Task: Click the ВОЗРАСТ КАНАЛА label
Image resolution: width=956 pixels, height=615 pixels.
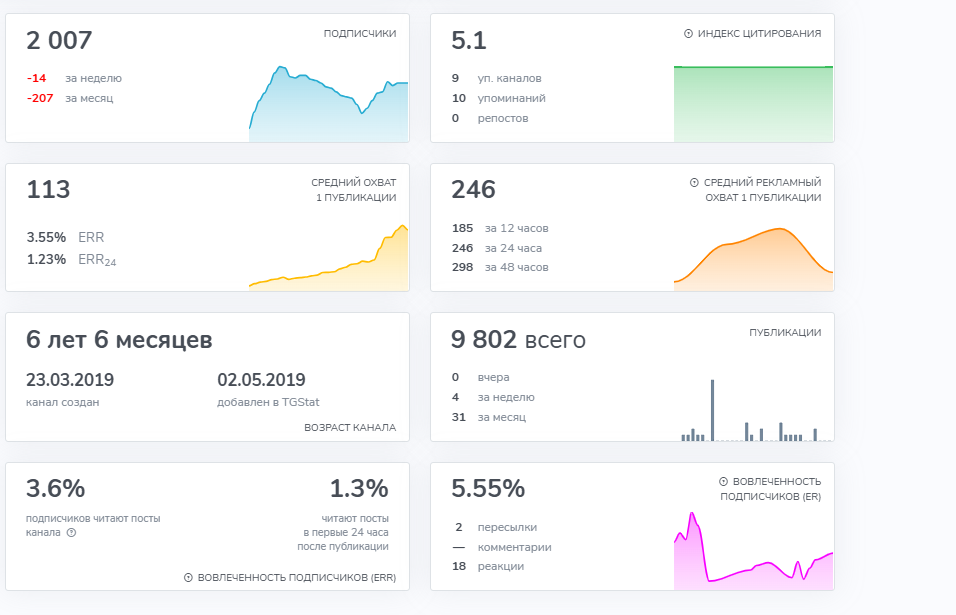Action: tap(349, 427)
